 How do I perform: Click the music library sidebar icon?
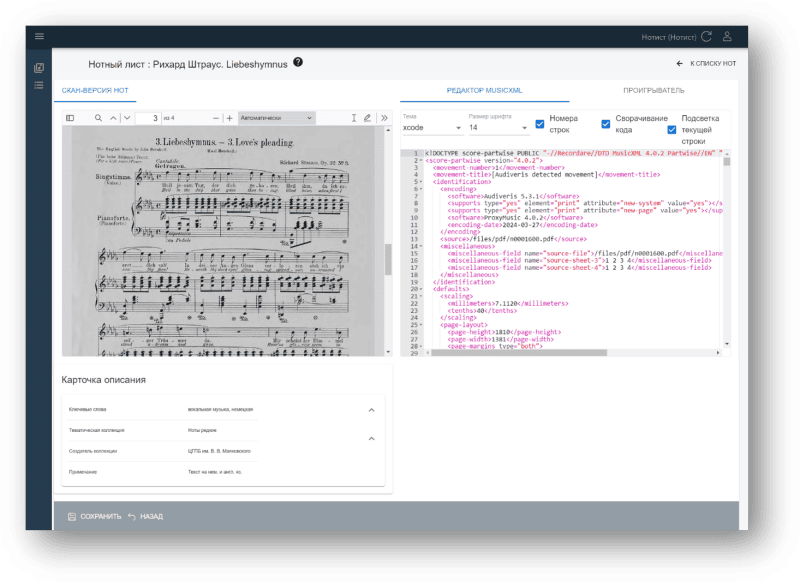click(x=39, y=68)
